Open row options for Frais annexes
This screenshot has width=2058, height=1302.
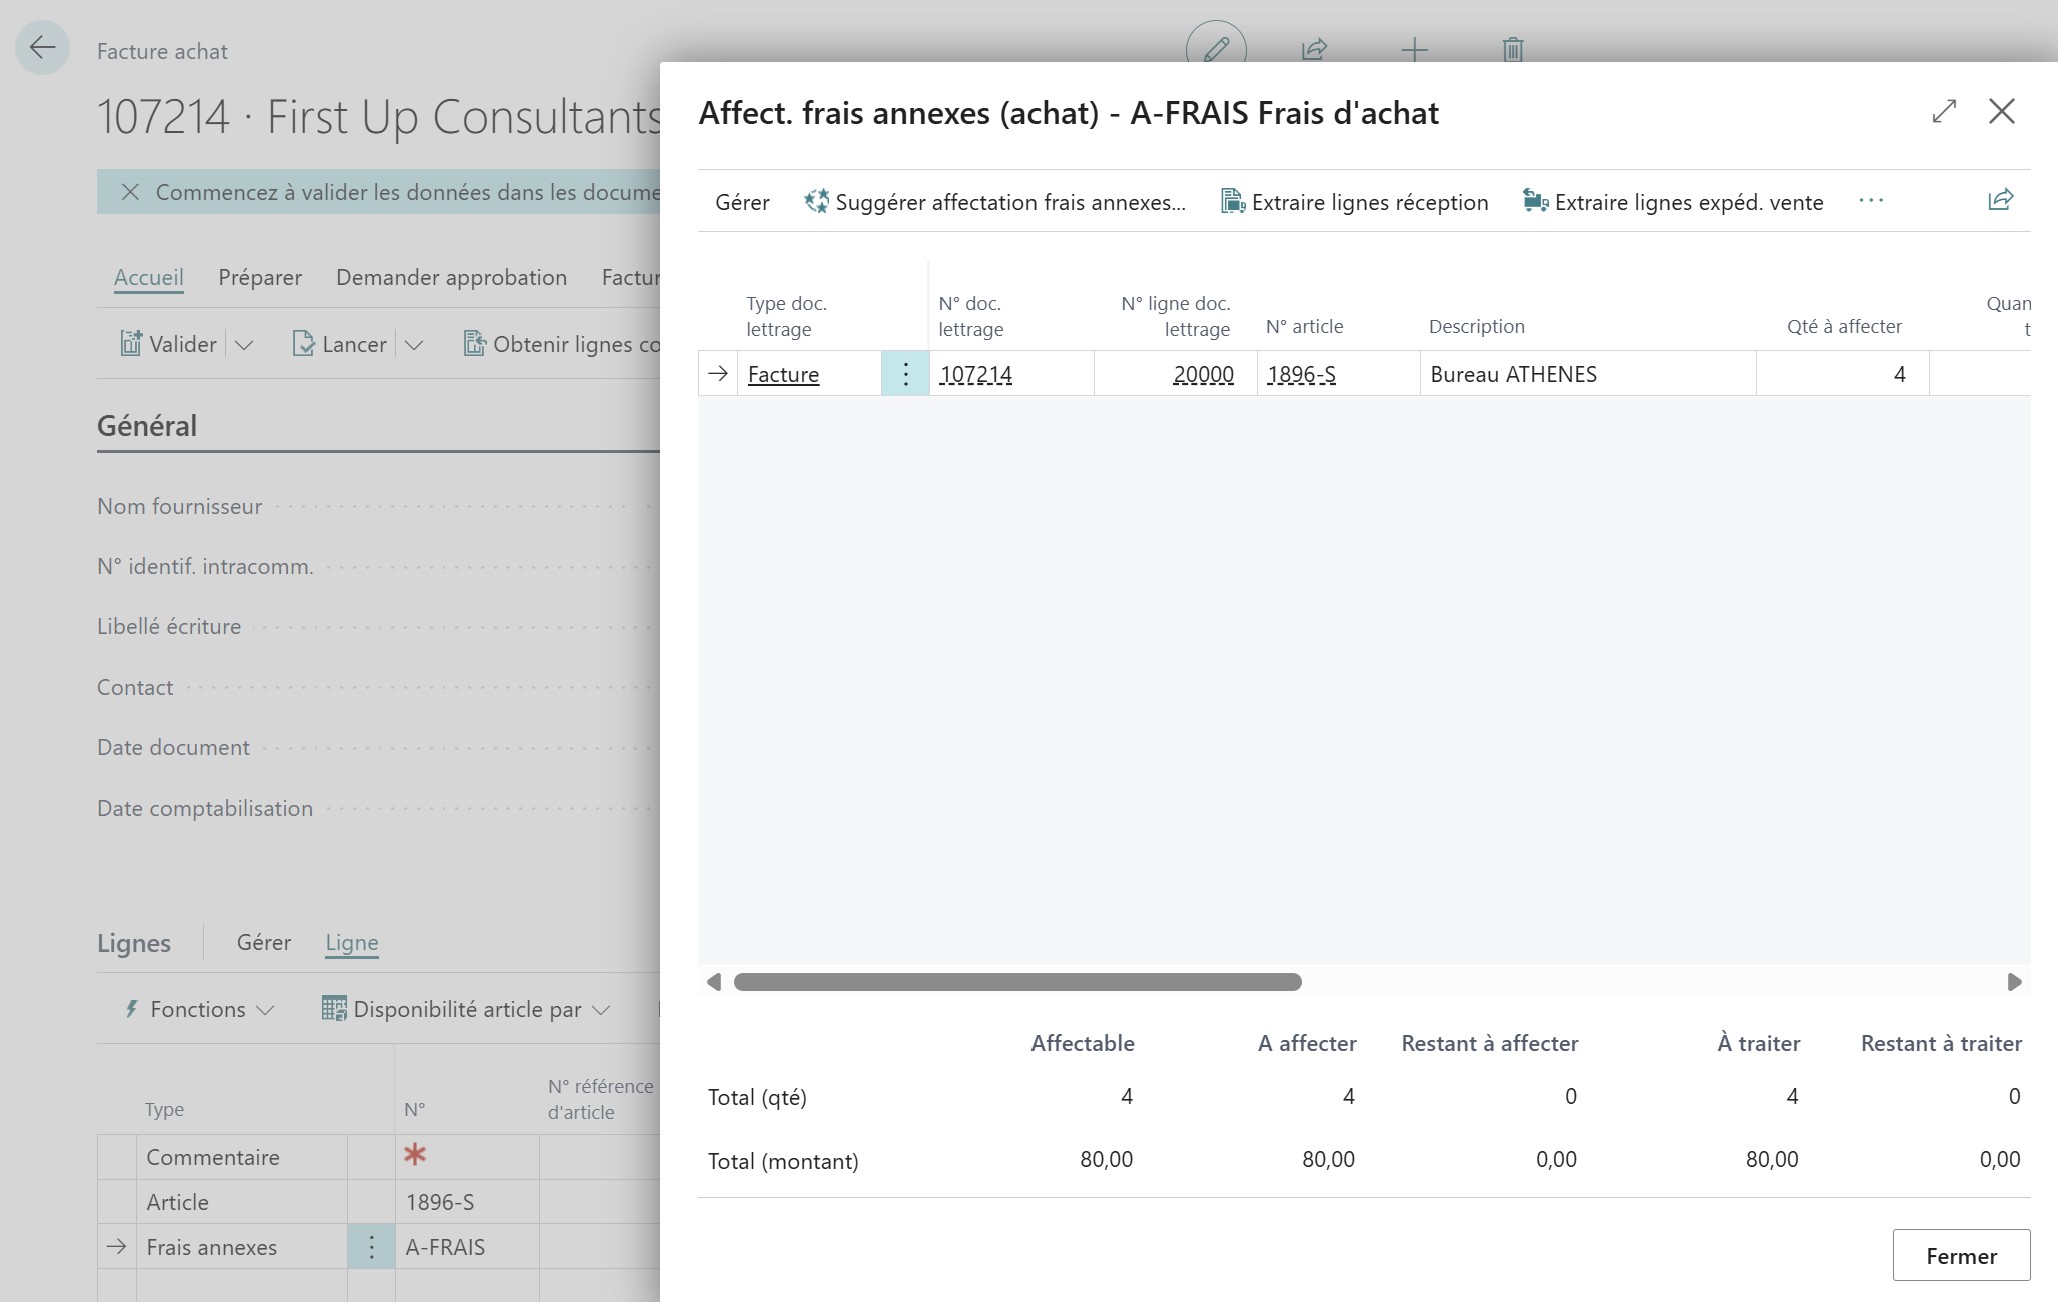[371, 1247]
